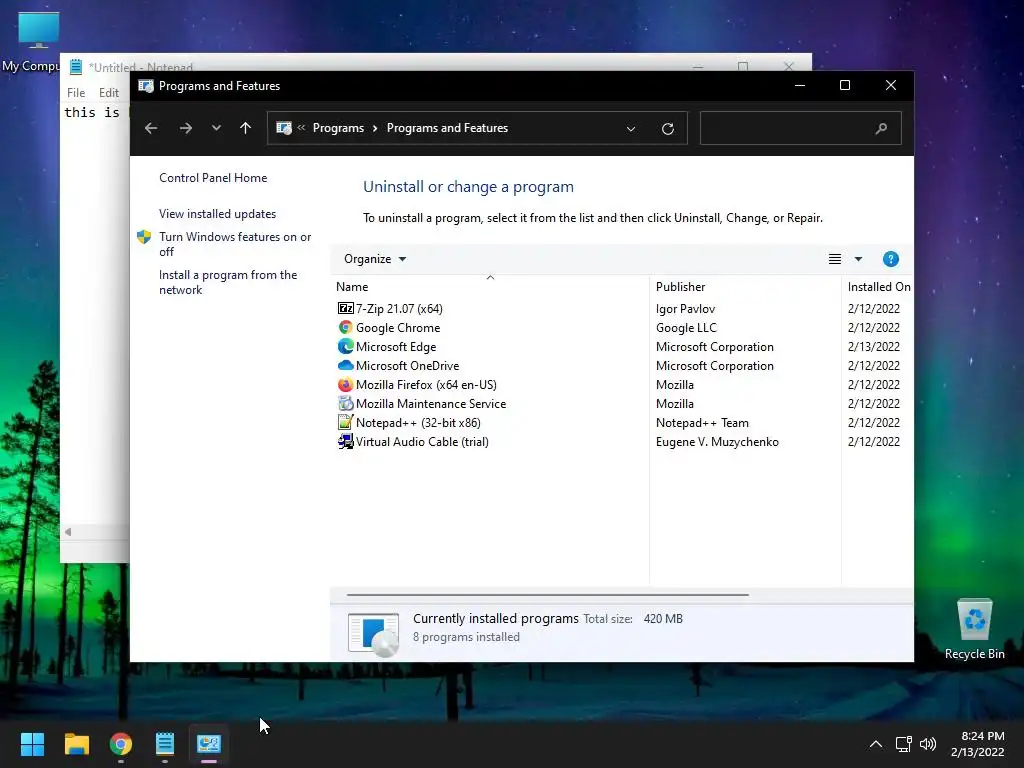Screen dimensions: 1024x768
Task: Open View installed updates link
Action: click(x=217, y=214)
